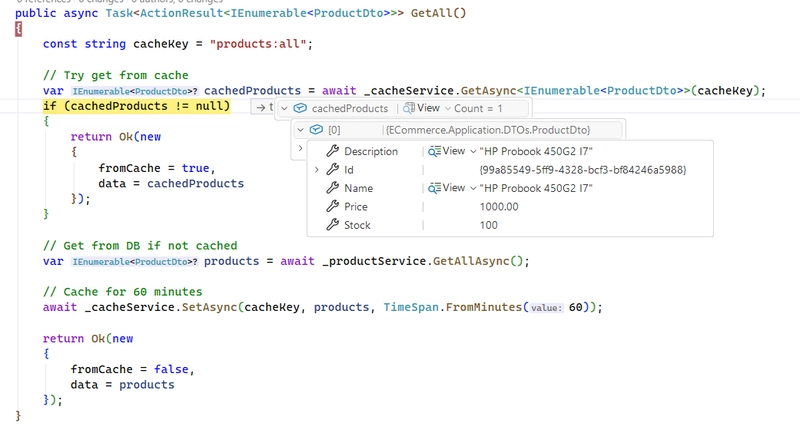Screen dimensions: 800x433
Task: Click the 'value:' parameter hint
Action: 546,308
